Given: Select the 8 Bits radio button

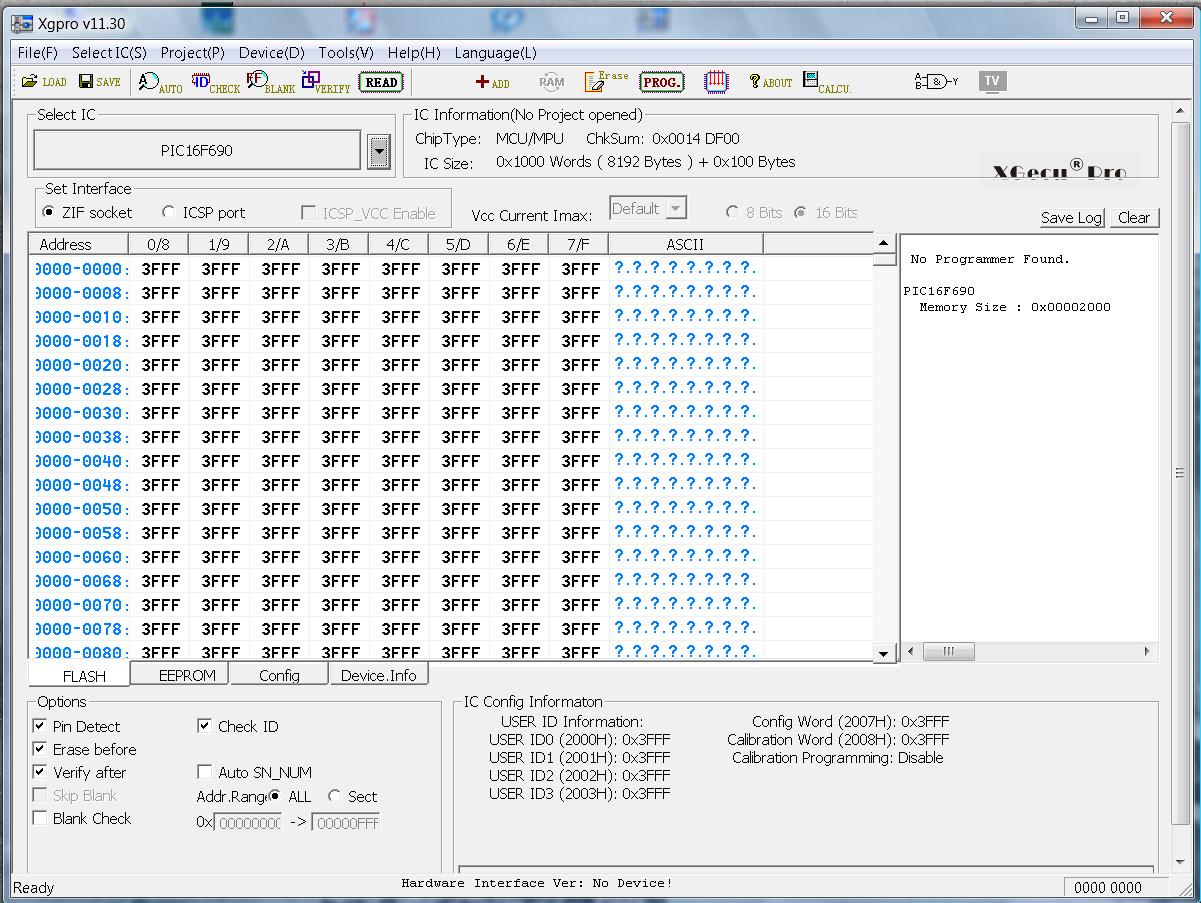Looking at the screenshot, I should point(732,212).
